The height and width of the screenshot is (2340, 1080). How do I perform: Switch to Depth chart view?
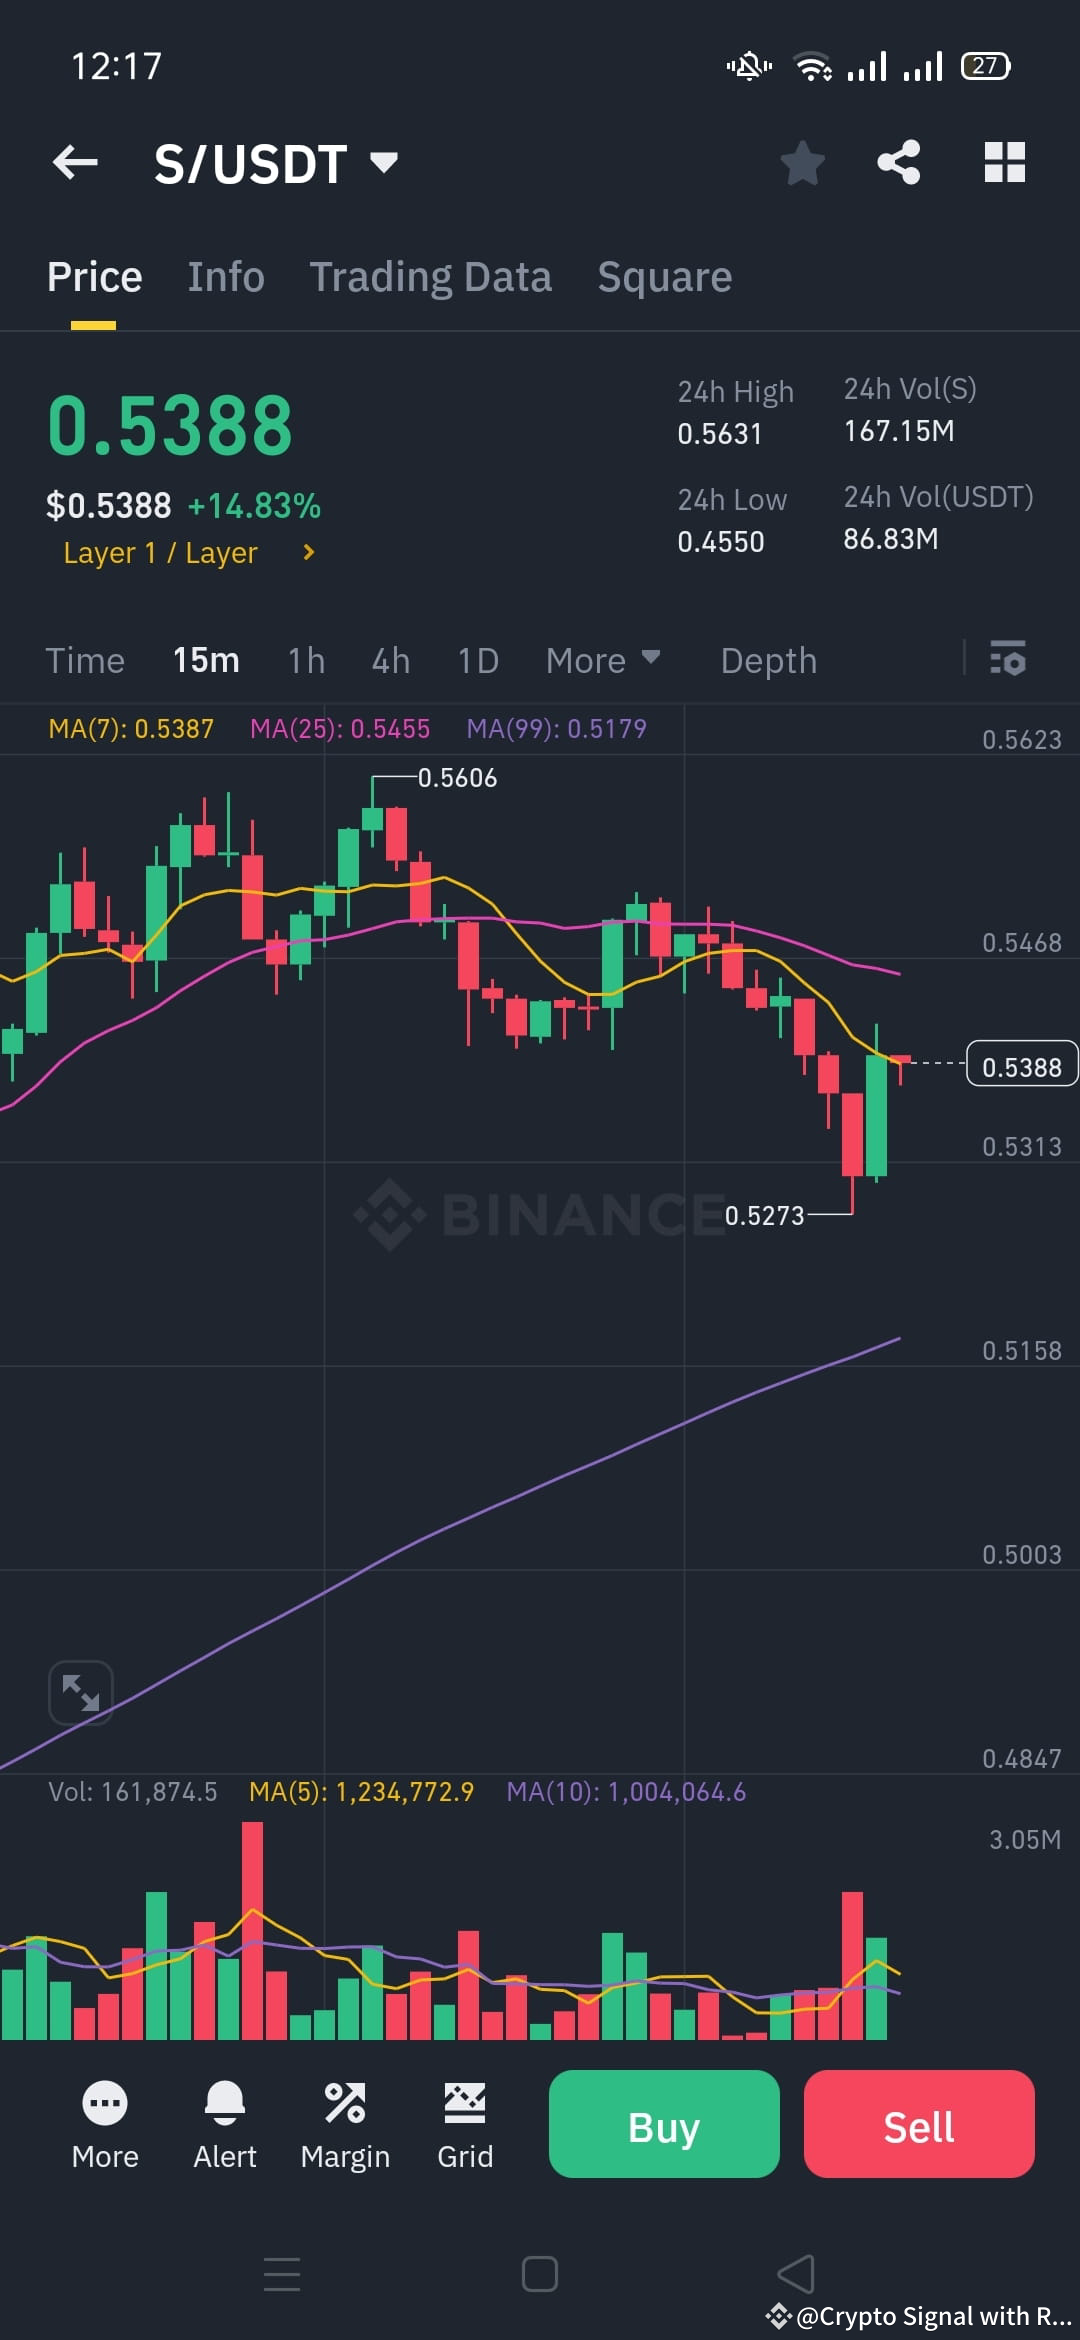(x=768, y=660)
